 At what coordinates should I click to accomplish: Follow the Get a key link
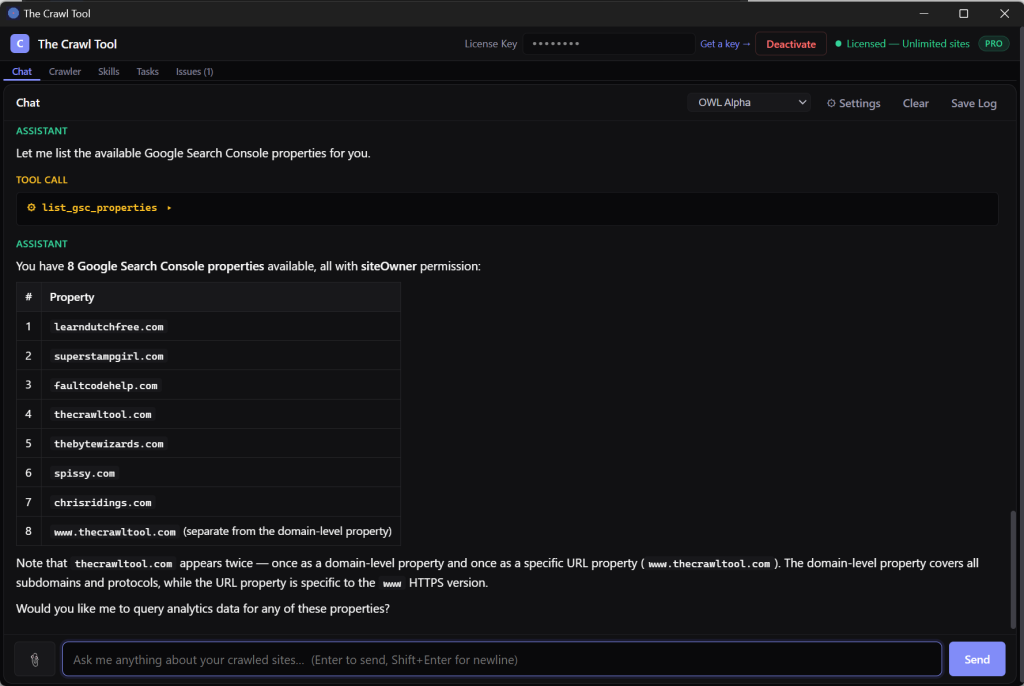(725, 44)
